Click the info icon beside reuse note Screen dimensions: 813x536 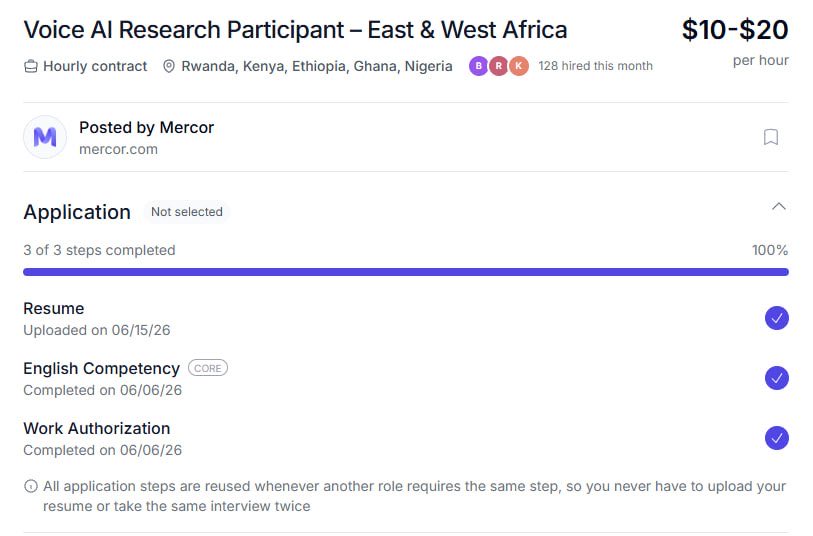coord(31,486)
